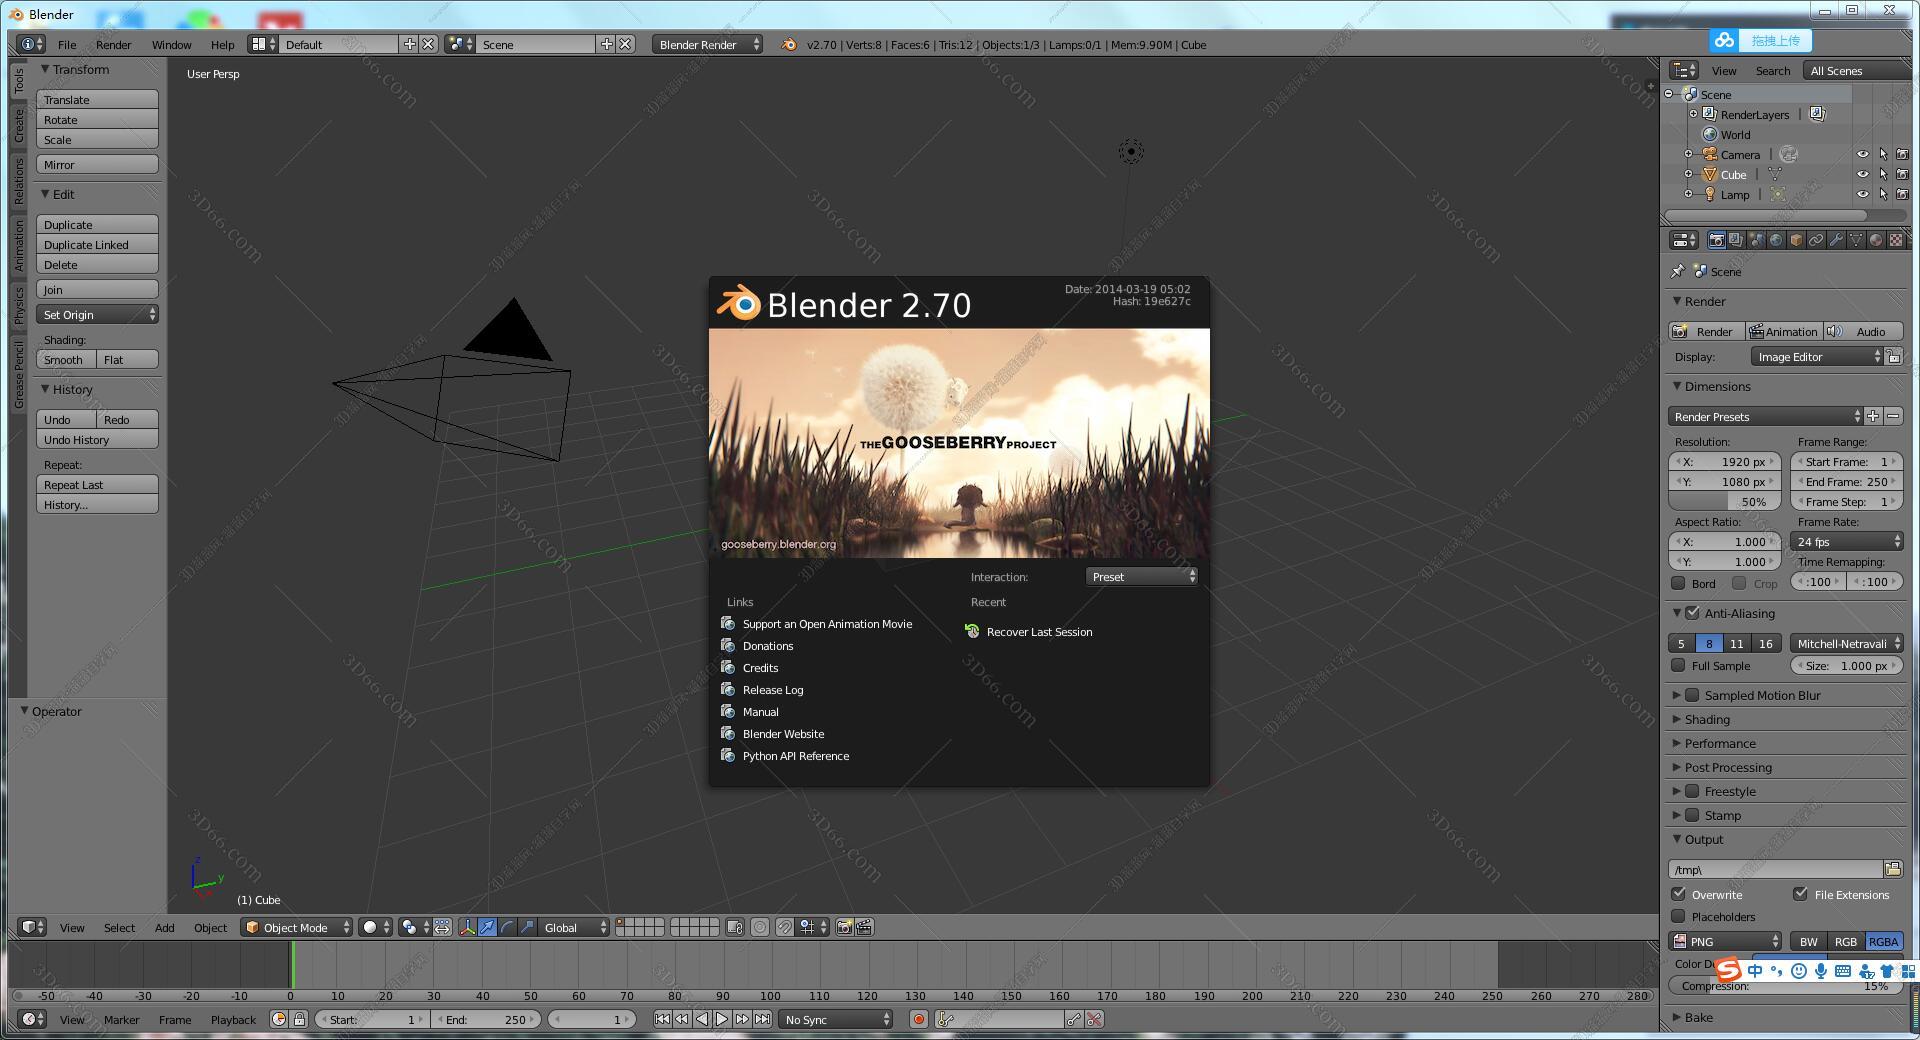Image resolution: width=1920 pixels, height=1040 pixels.
Task: Open the Render menu in the top bar
Action: click(114, 45)
